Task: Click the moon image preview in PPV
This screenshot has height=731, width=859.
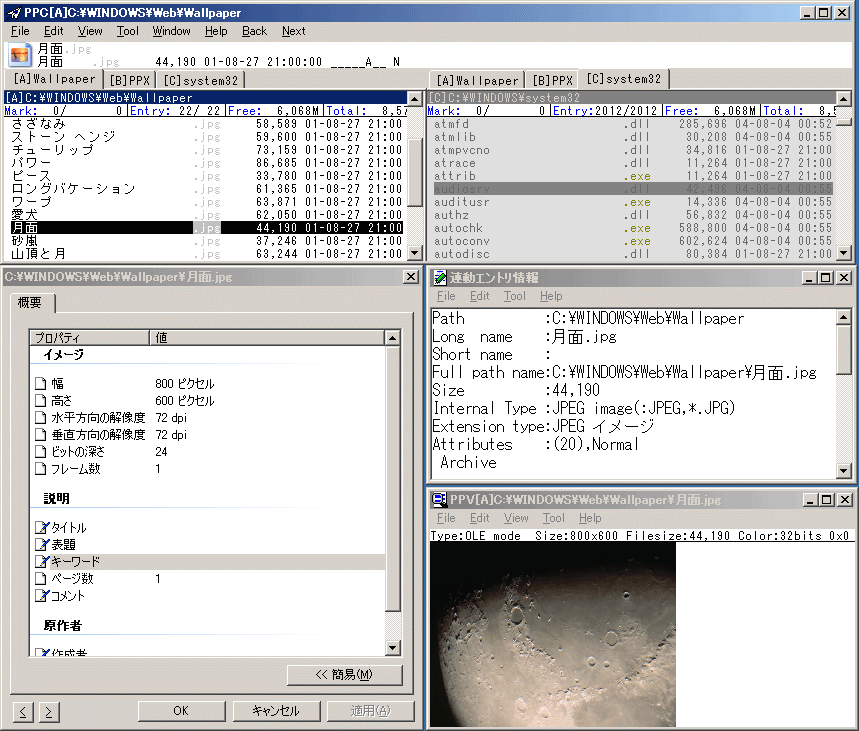Action: pyautogui.click(x=552, y=634)
